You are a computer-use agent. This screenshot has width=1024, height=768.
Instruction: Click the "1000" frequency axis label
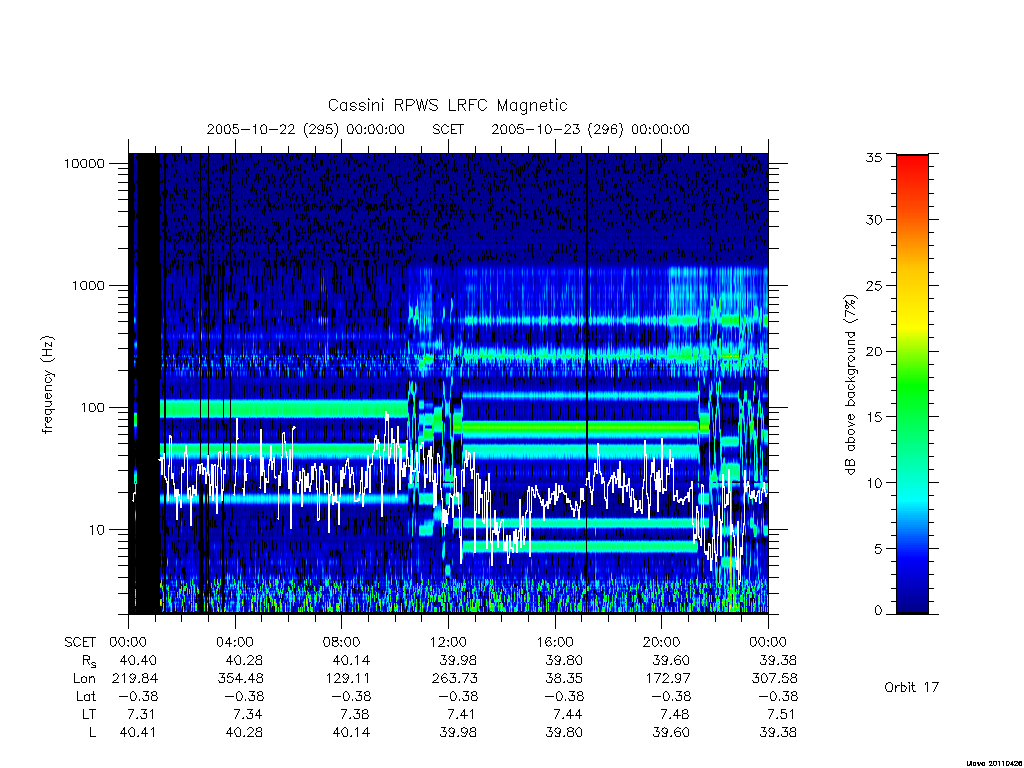[88, 285]
